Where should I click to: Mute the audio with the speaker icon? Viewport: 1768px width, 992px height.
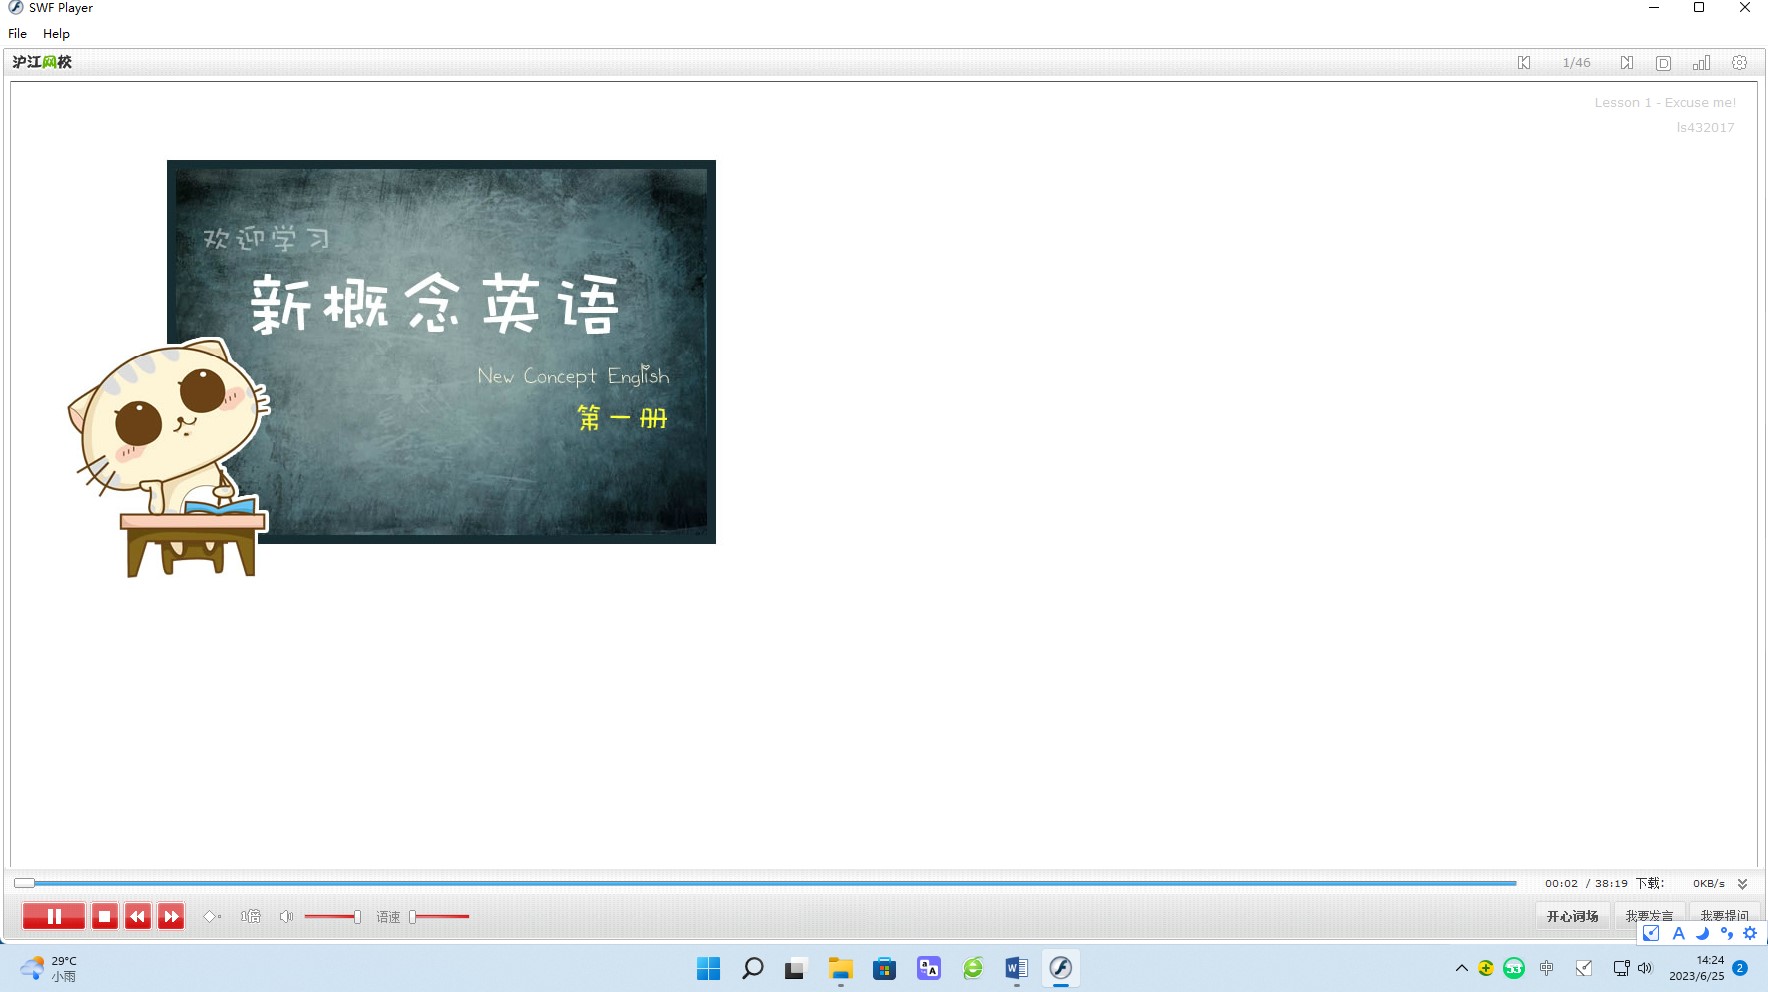click(286, 916)
